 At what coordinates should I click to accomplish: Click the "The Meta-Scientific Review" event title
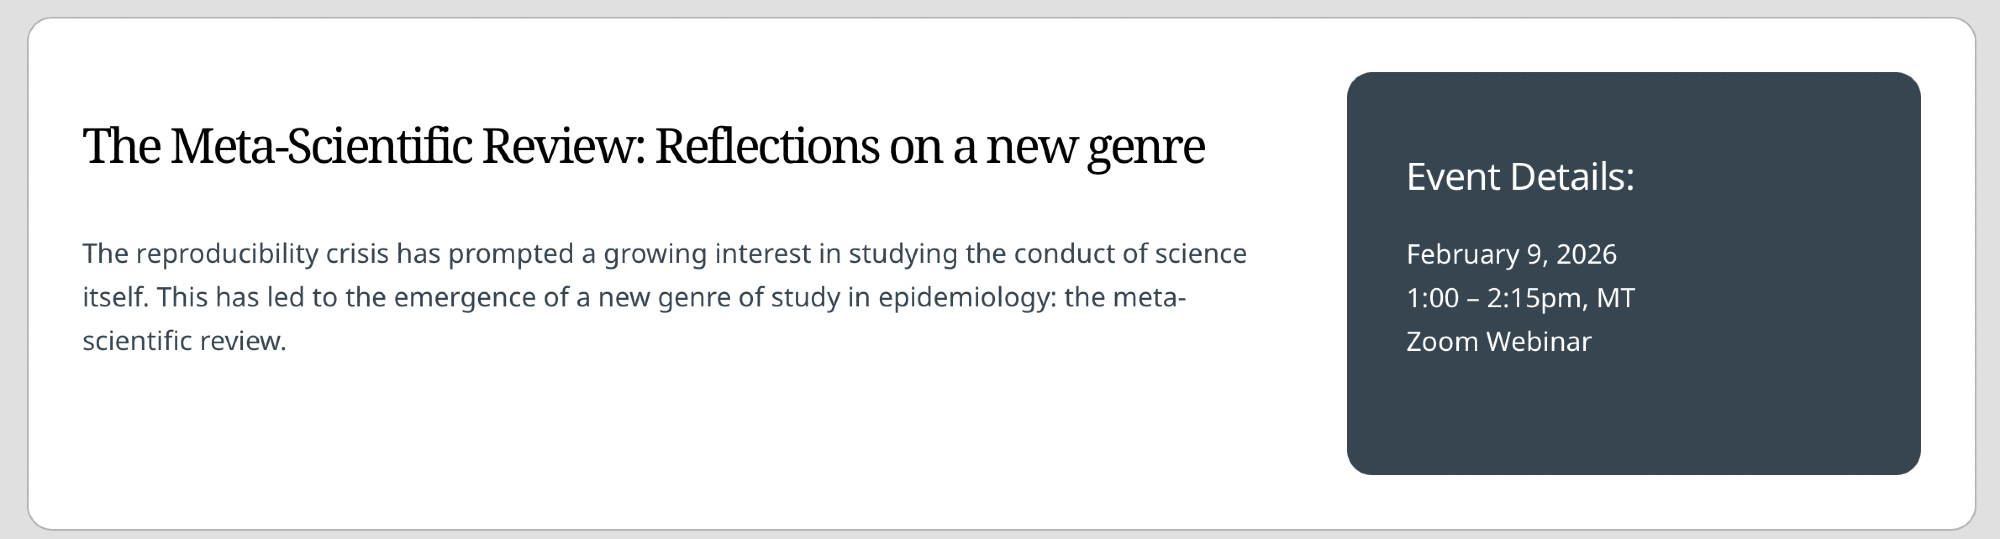coord(643,146)
